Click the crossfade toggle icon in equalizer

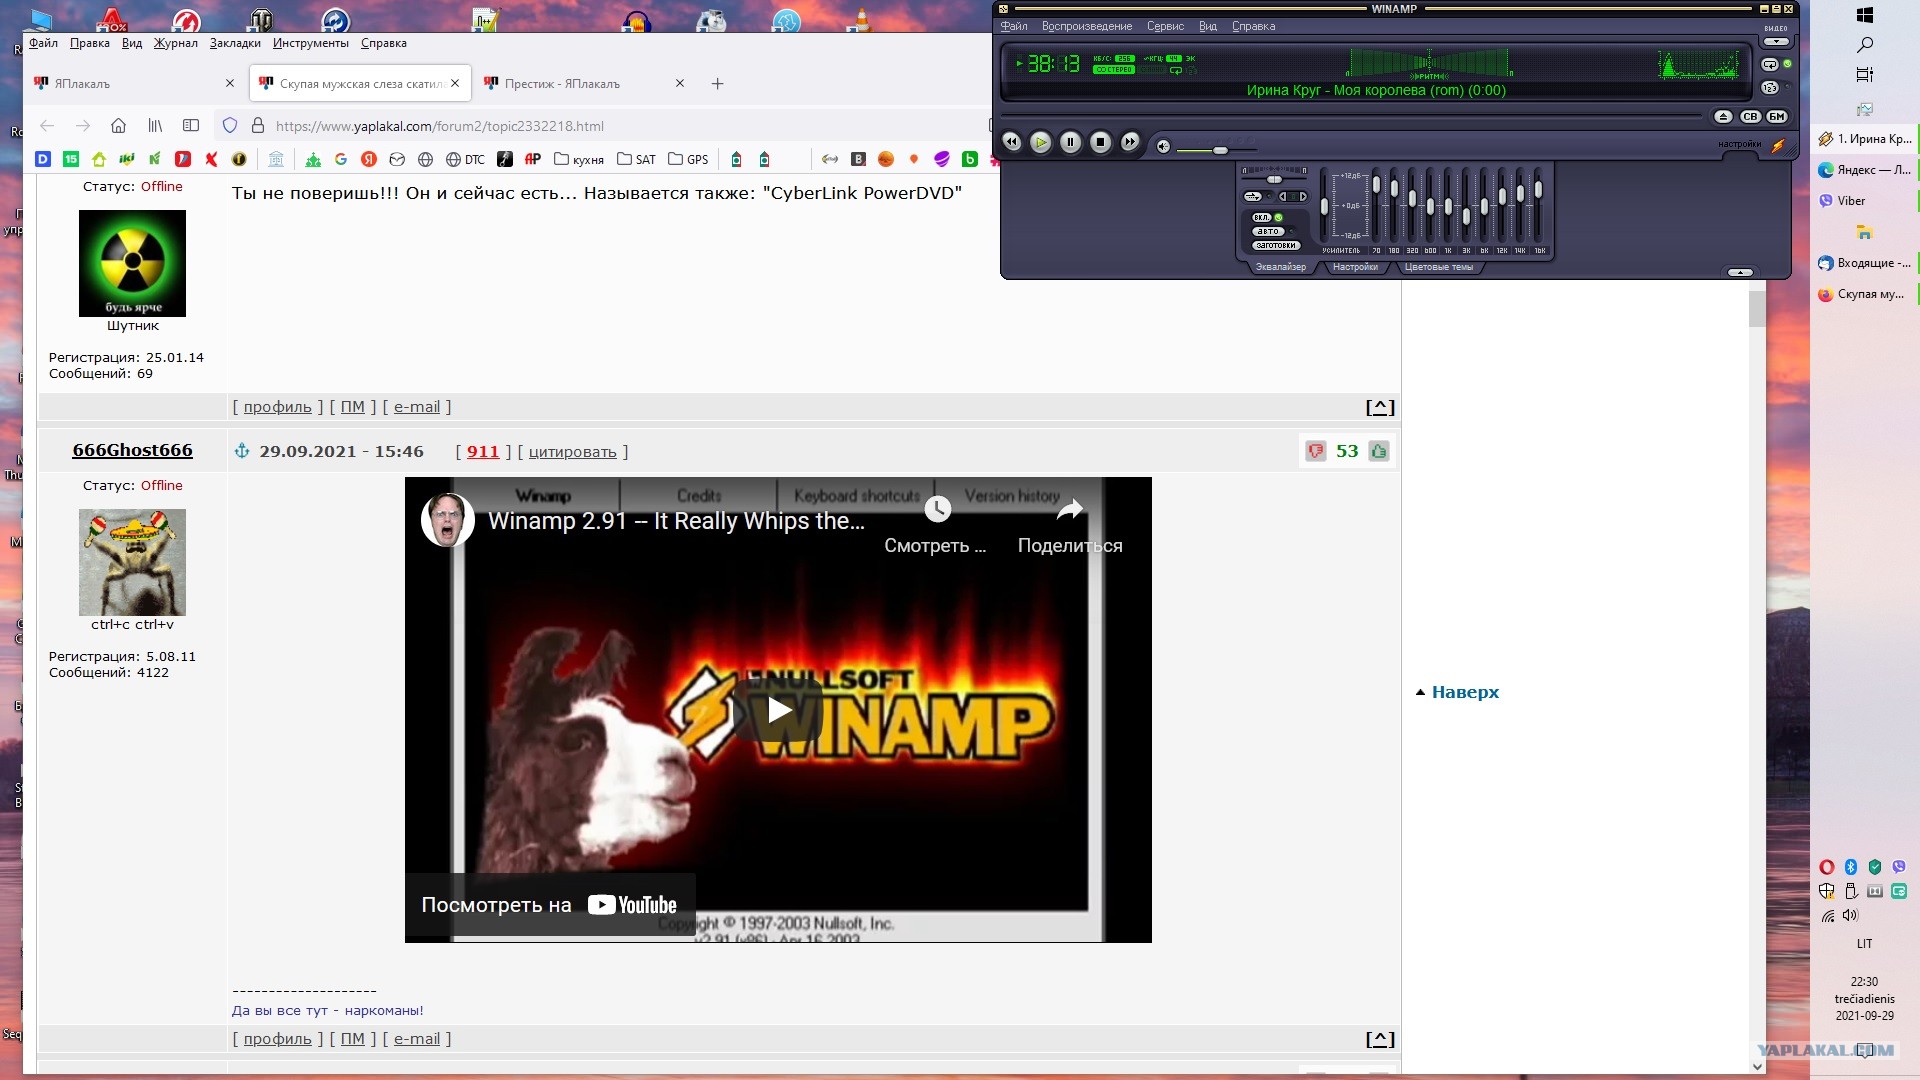pyautogui.click(x=1253, y=197)
